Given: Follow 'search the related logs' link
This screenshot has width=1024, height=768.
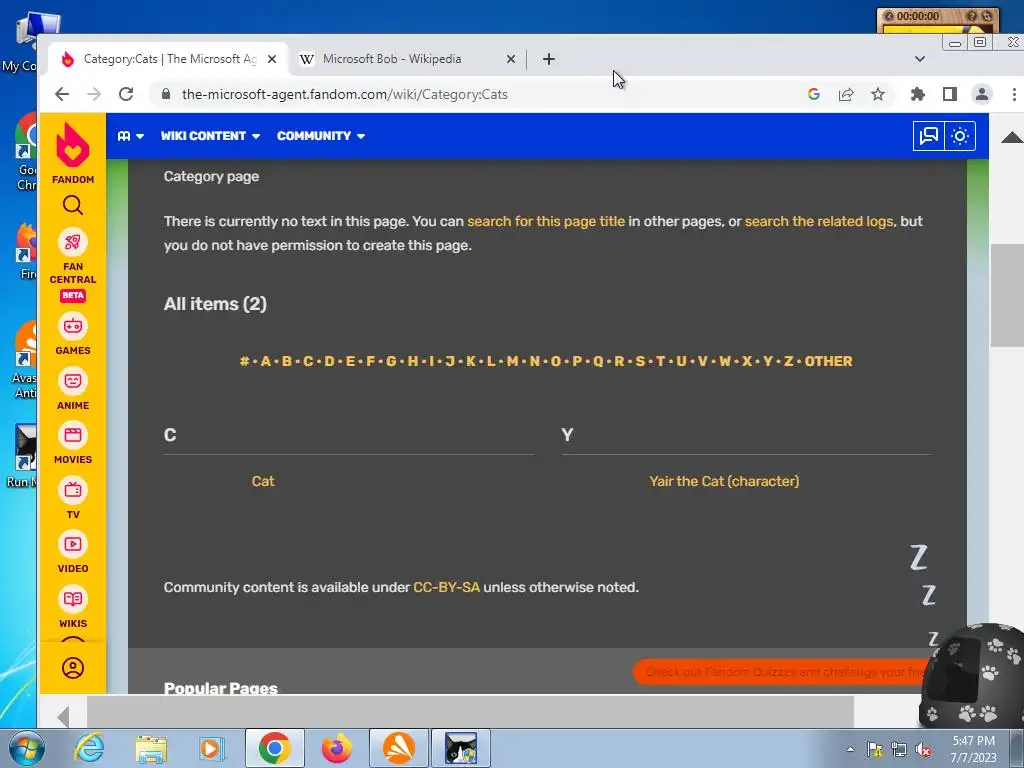Looking at the screenshot, I should pyautogui.click(x=819, y=221).
